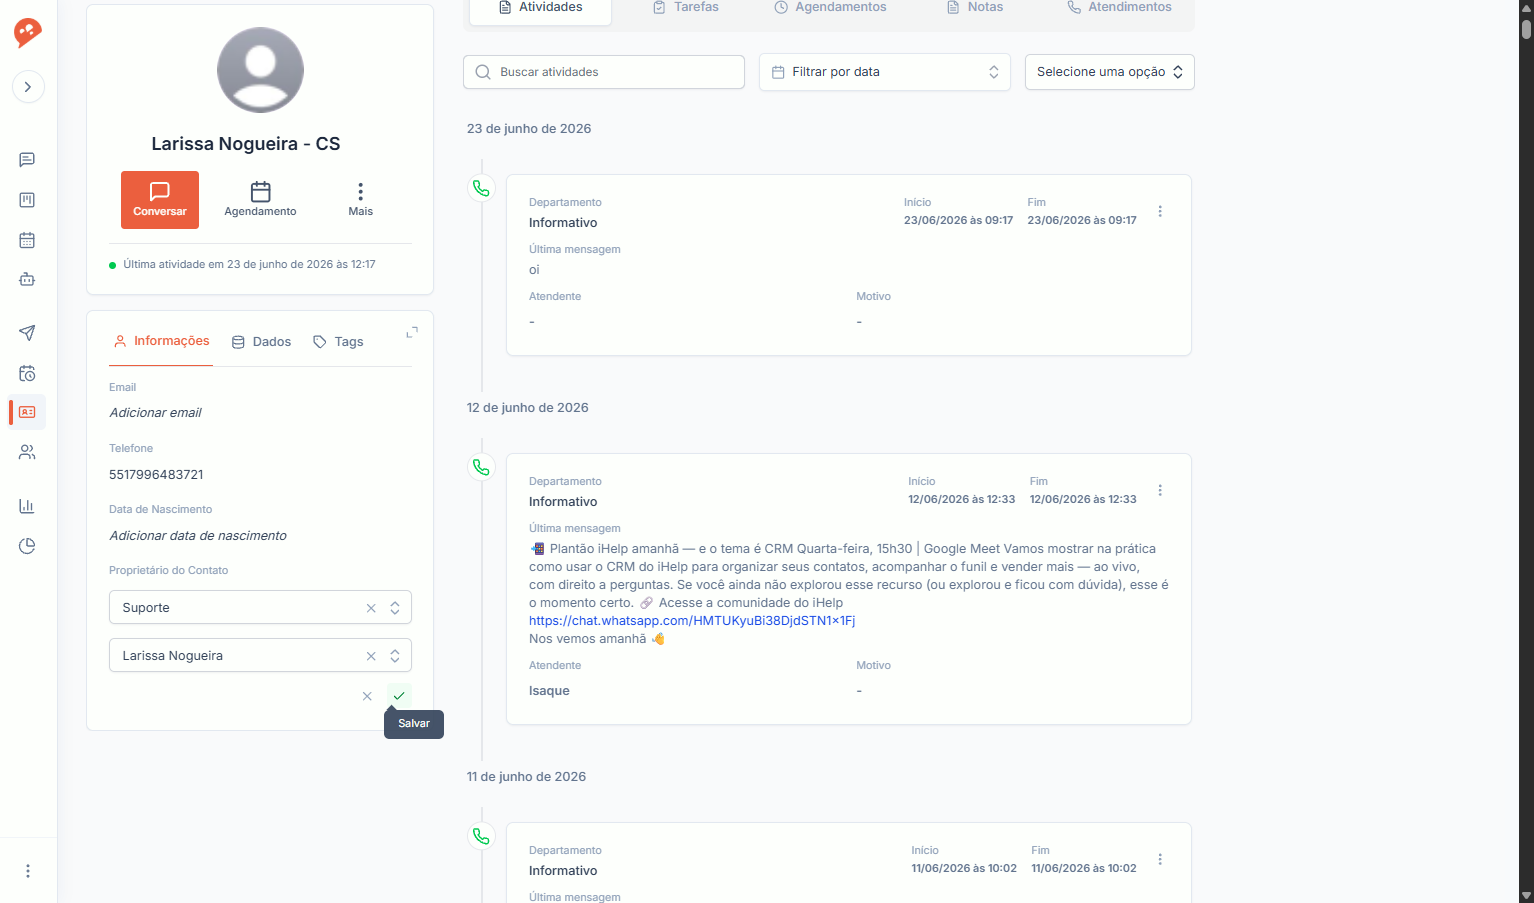Open the bar chart reports icon

point(27,506)
